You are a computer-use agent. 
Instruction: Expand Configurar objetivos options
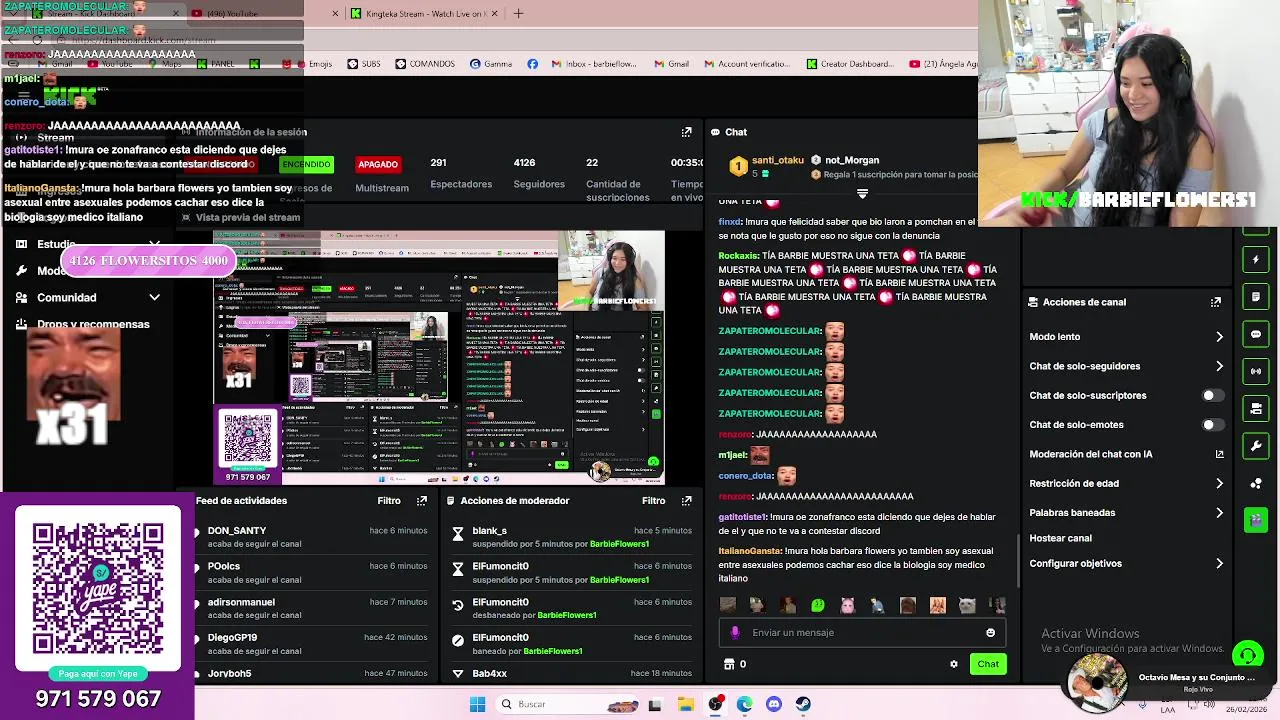1219,564
